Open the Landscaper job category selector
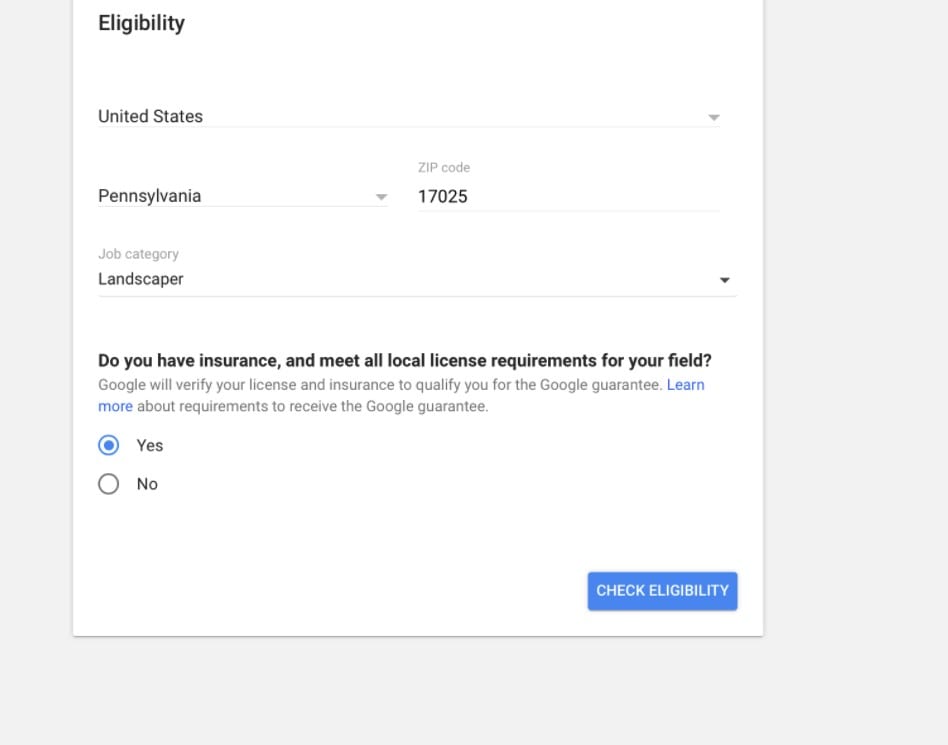The height and width of the screenshot is (745, 948). pos(417,279)
